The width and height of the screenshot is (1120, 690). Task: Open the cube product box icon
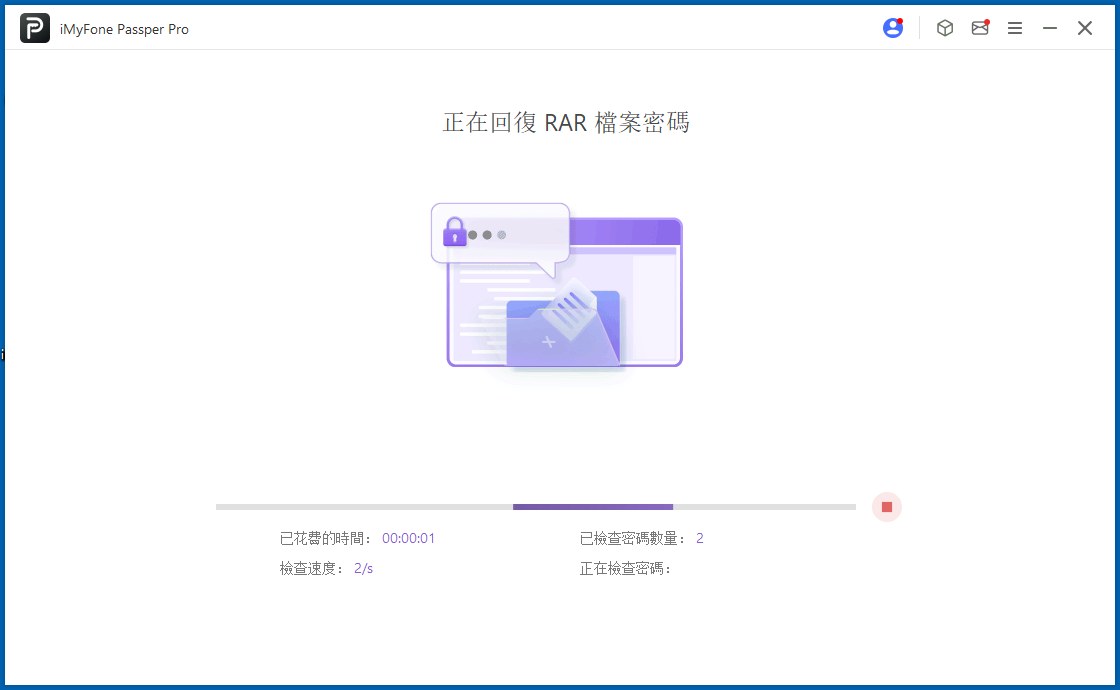945,28
